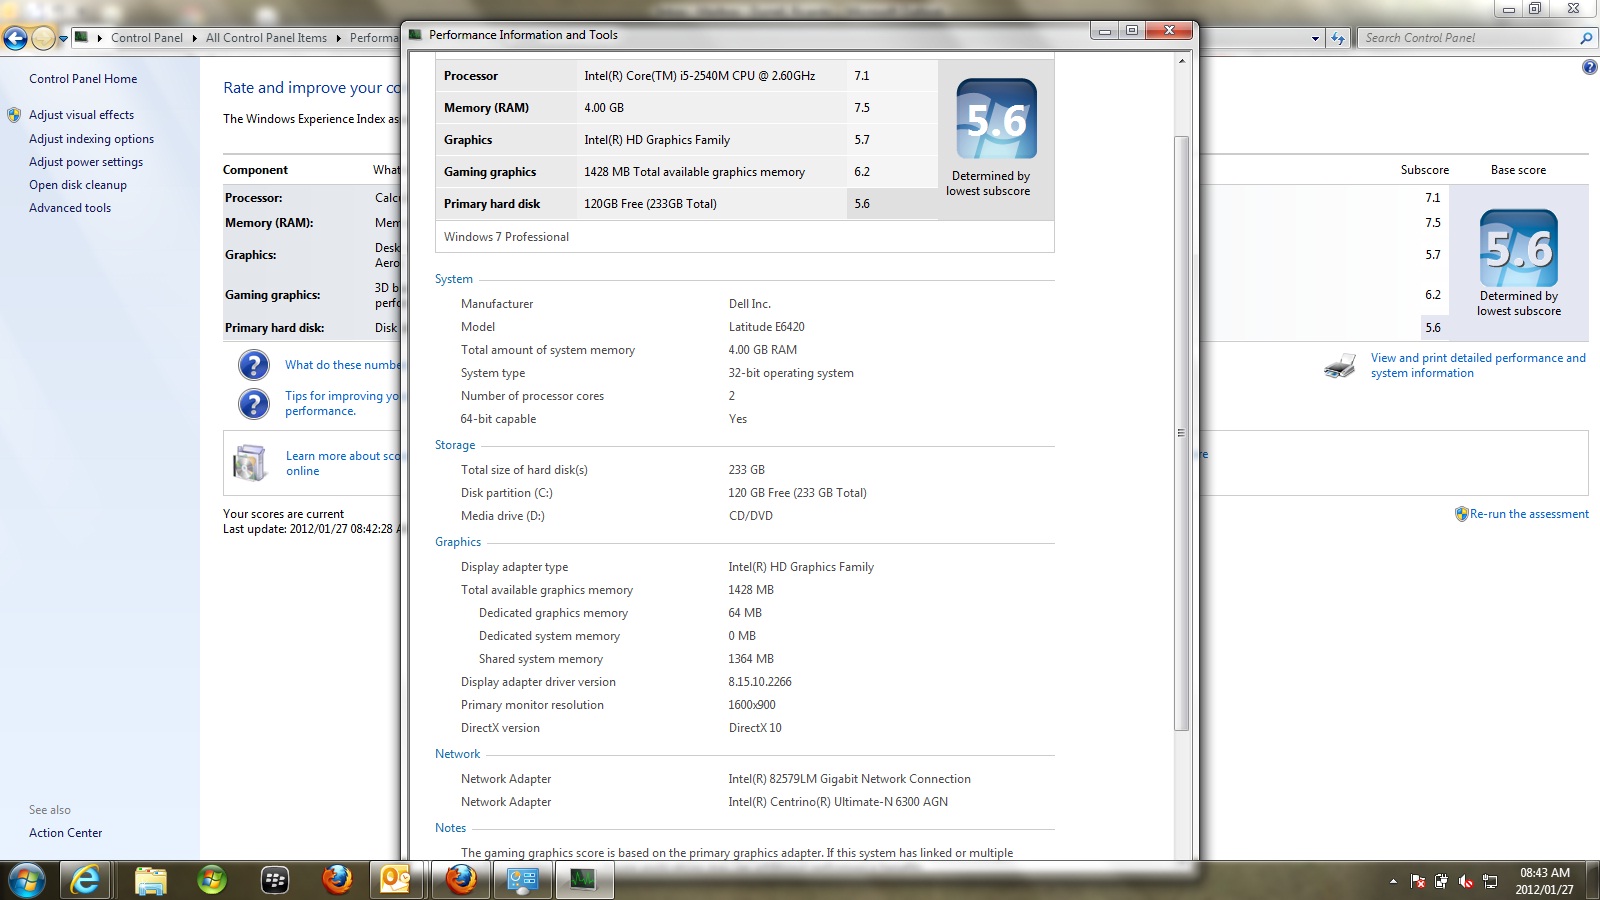
Task: Switch to Performance Information and Tools taskbar button
Action: 583,880
